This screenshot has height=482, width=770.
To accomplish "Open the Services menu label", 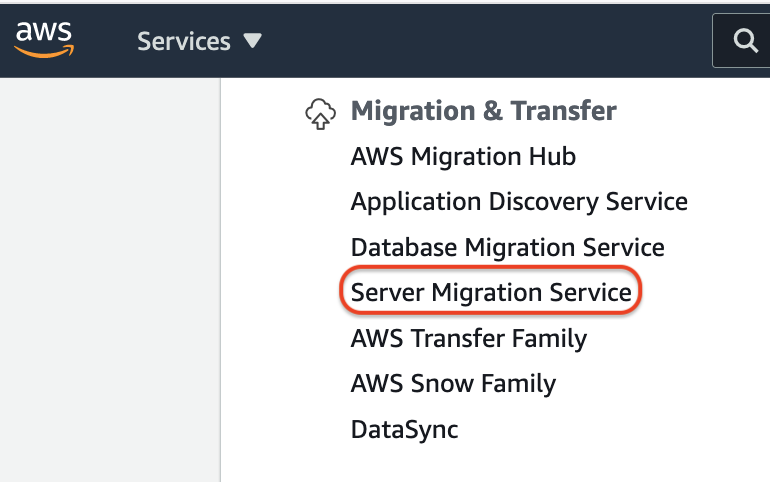I will (x=184, y=41).
